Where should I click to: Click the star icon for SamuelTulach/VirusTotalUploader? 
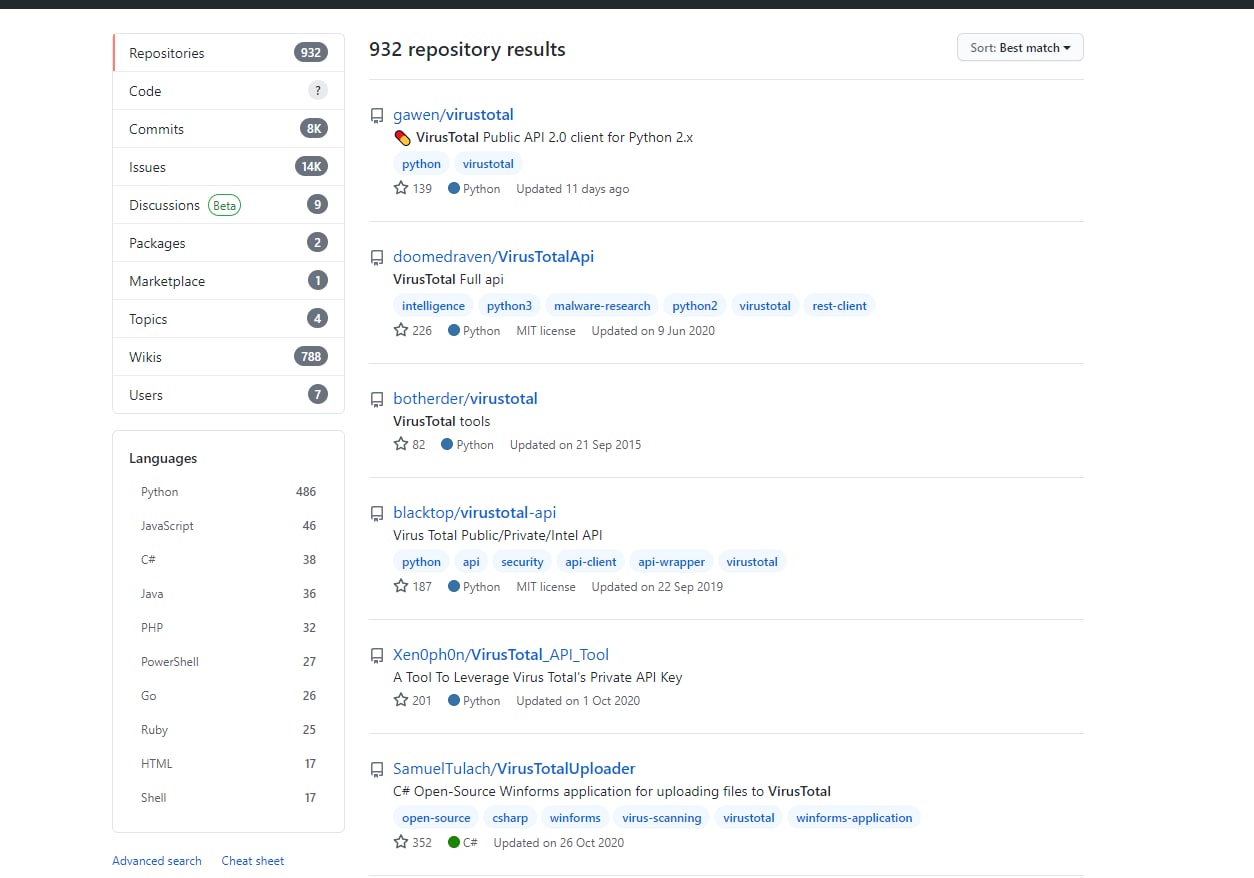point(401,842)
